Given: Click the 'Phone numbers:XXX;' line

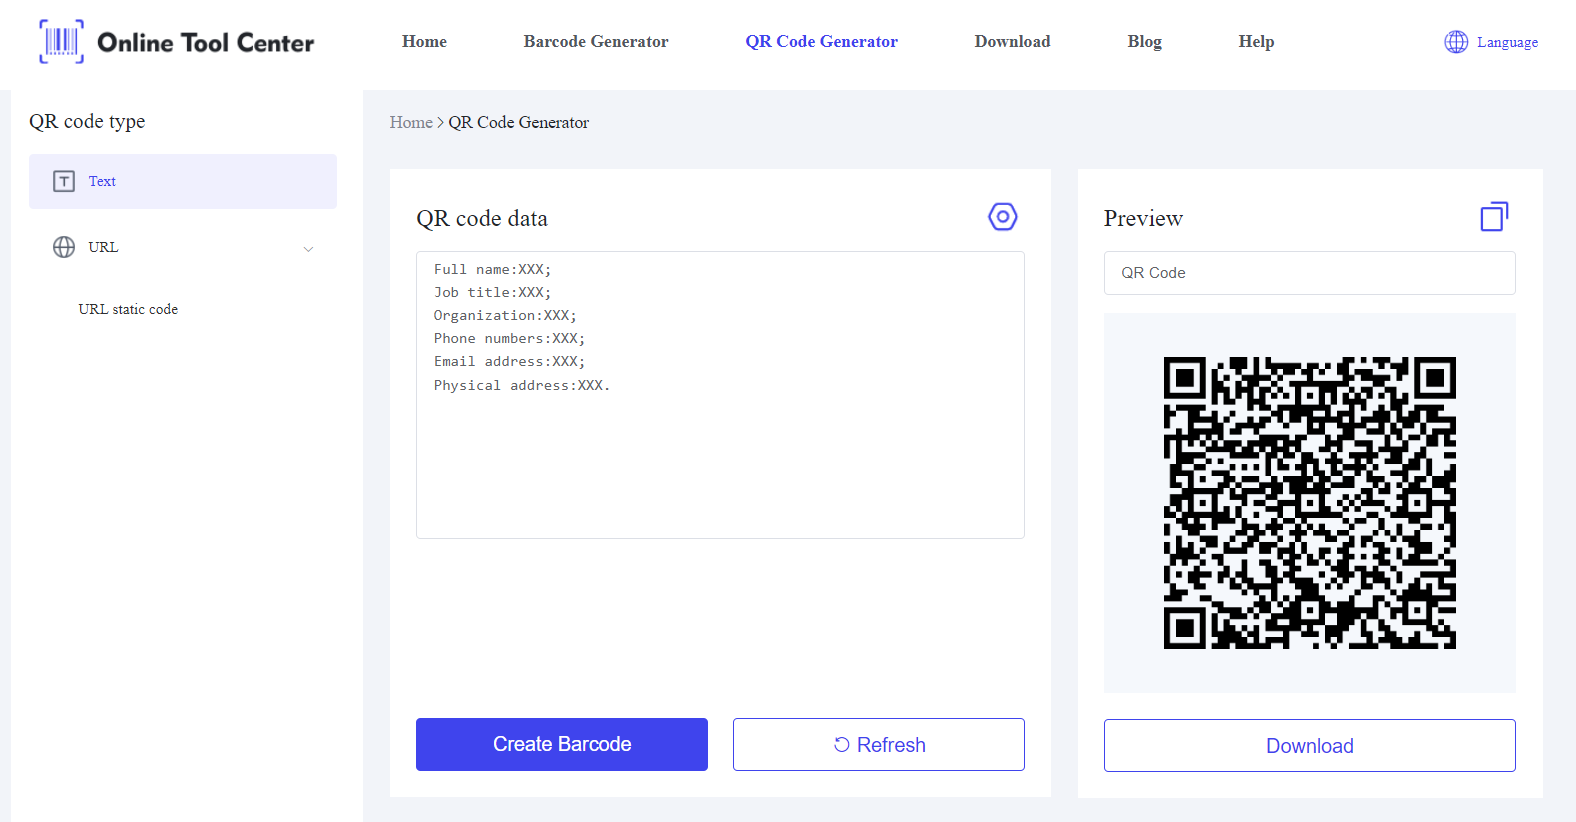Looking at the screenshot, I should pos(509,338).
